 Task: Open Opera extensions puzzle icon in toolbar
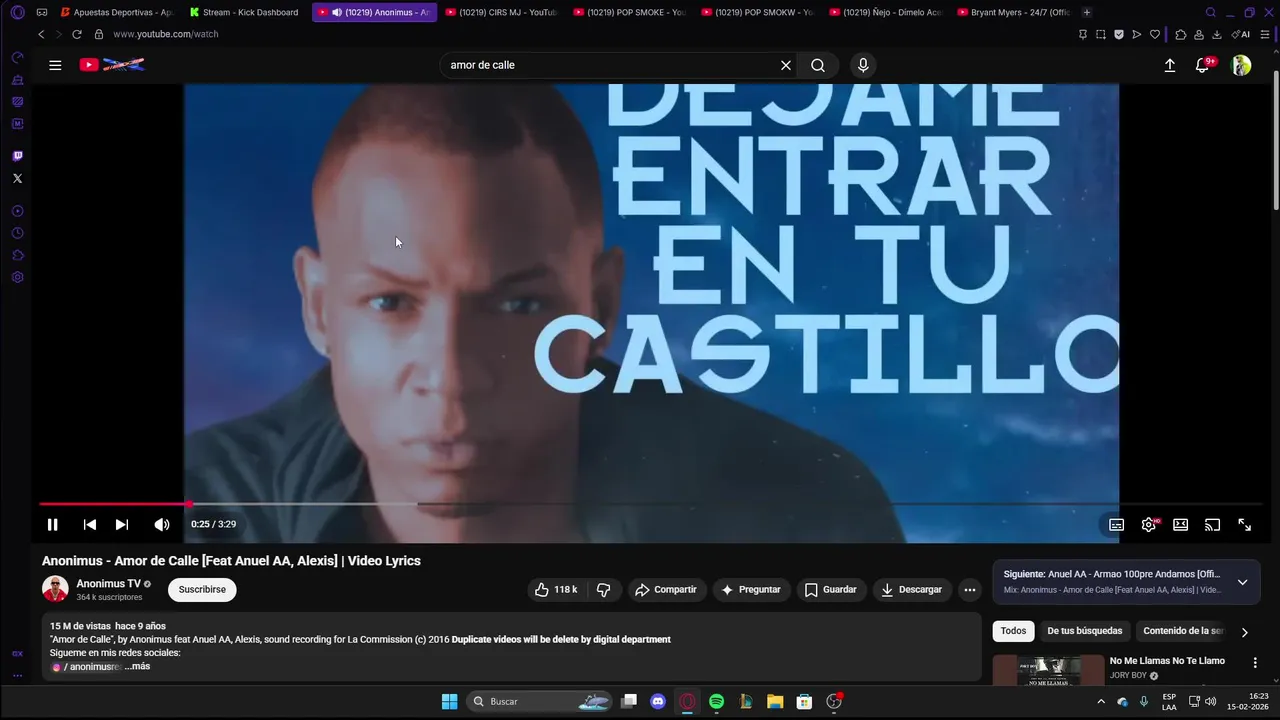click(1180, 34)
